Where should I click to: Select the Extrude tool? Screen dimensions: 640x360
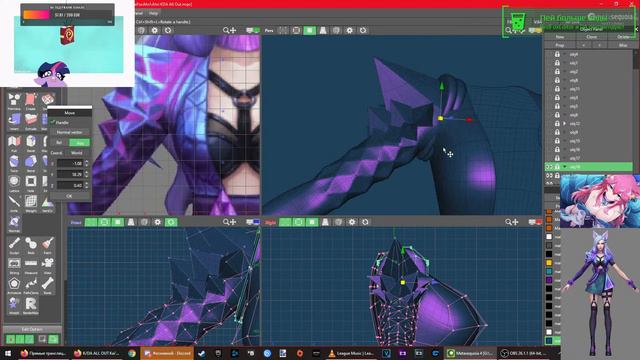click(x=31, y=120)
